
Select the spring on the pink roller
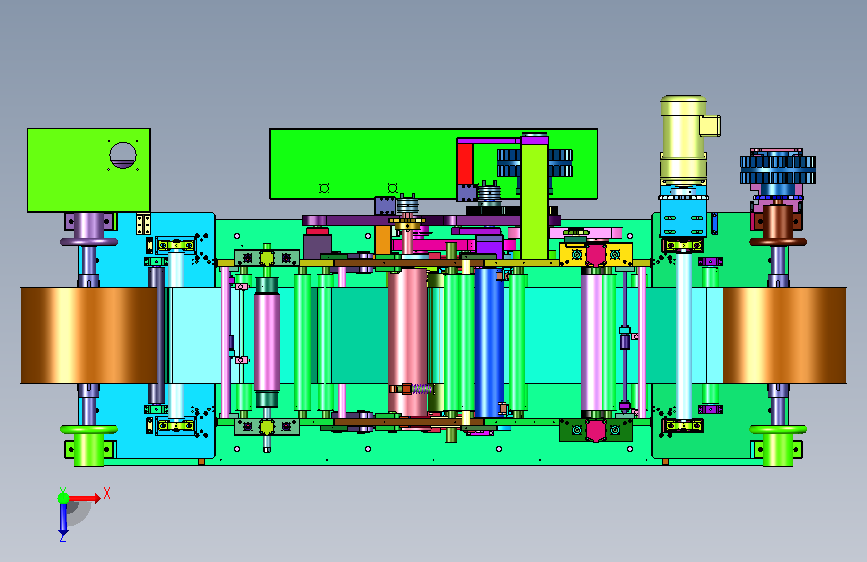coord(422,389)
